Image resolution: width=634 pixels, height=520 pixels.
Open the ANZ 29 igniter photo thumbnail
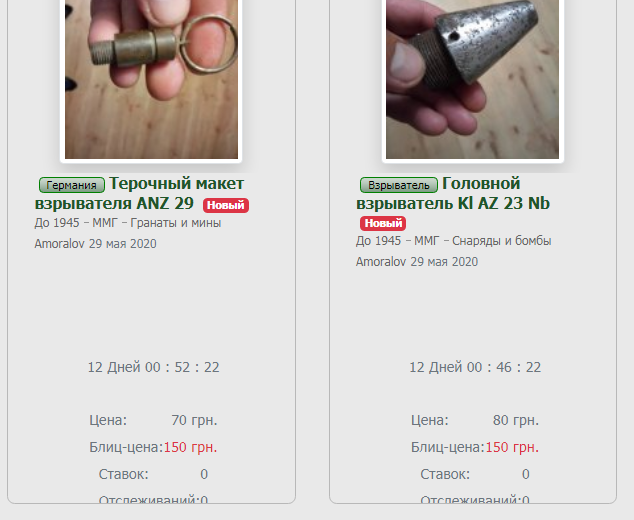click(151, 78)
